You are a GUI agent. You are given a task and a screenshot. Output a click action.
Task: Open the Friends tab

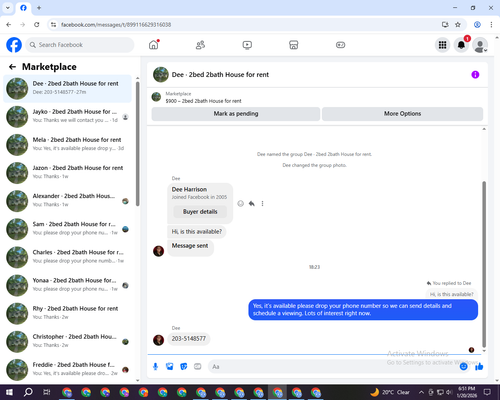point(200,45)
